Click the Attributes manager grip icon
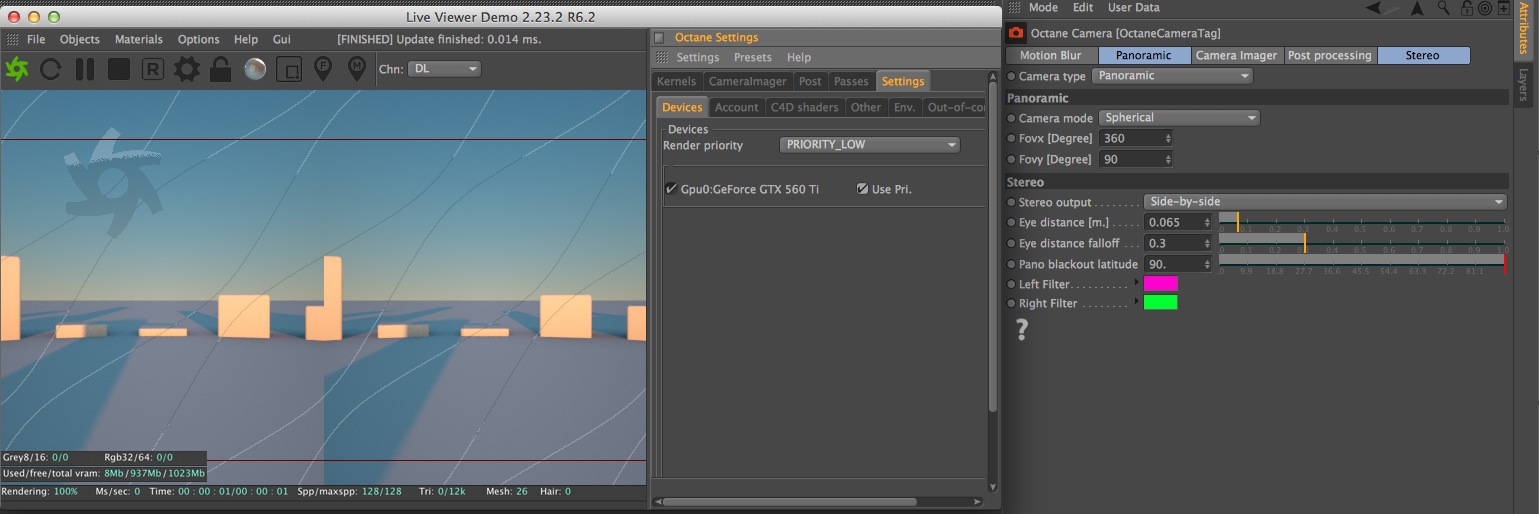Image resolution: width=1539 pixels, height=514 pixels. (1014, 7)
